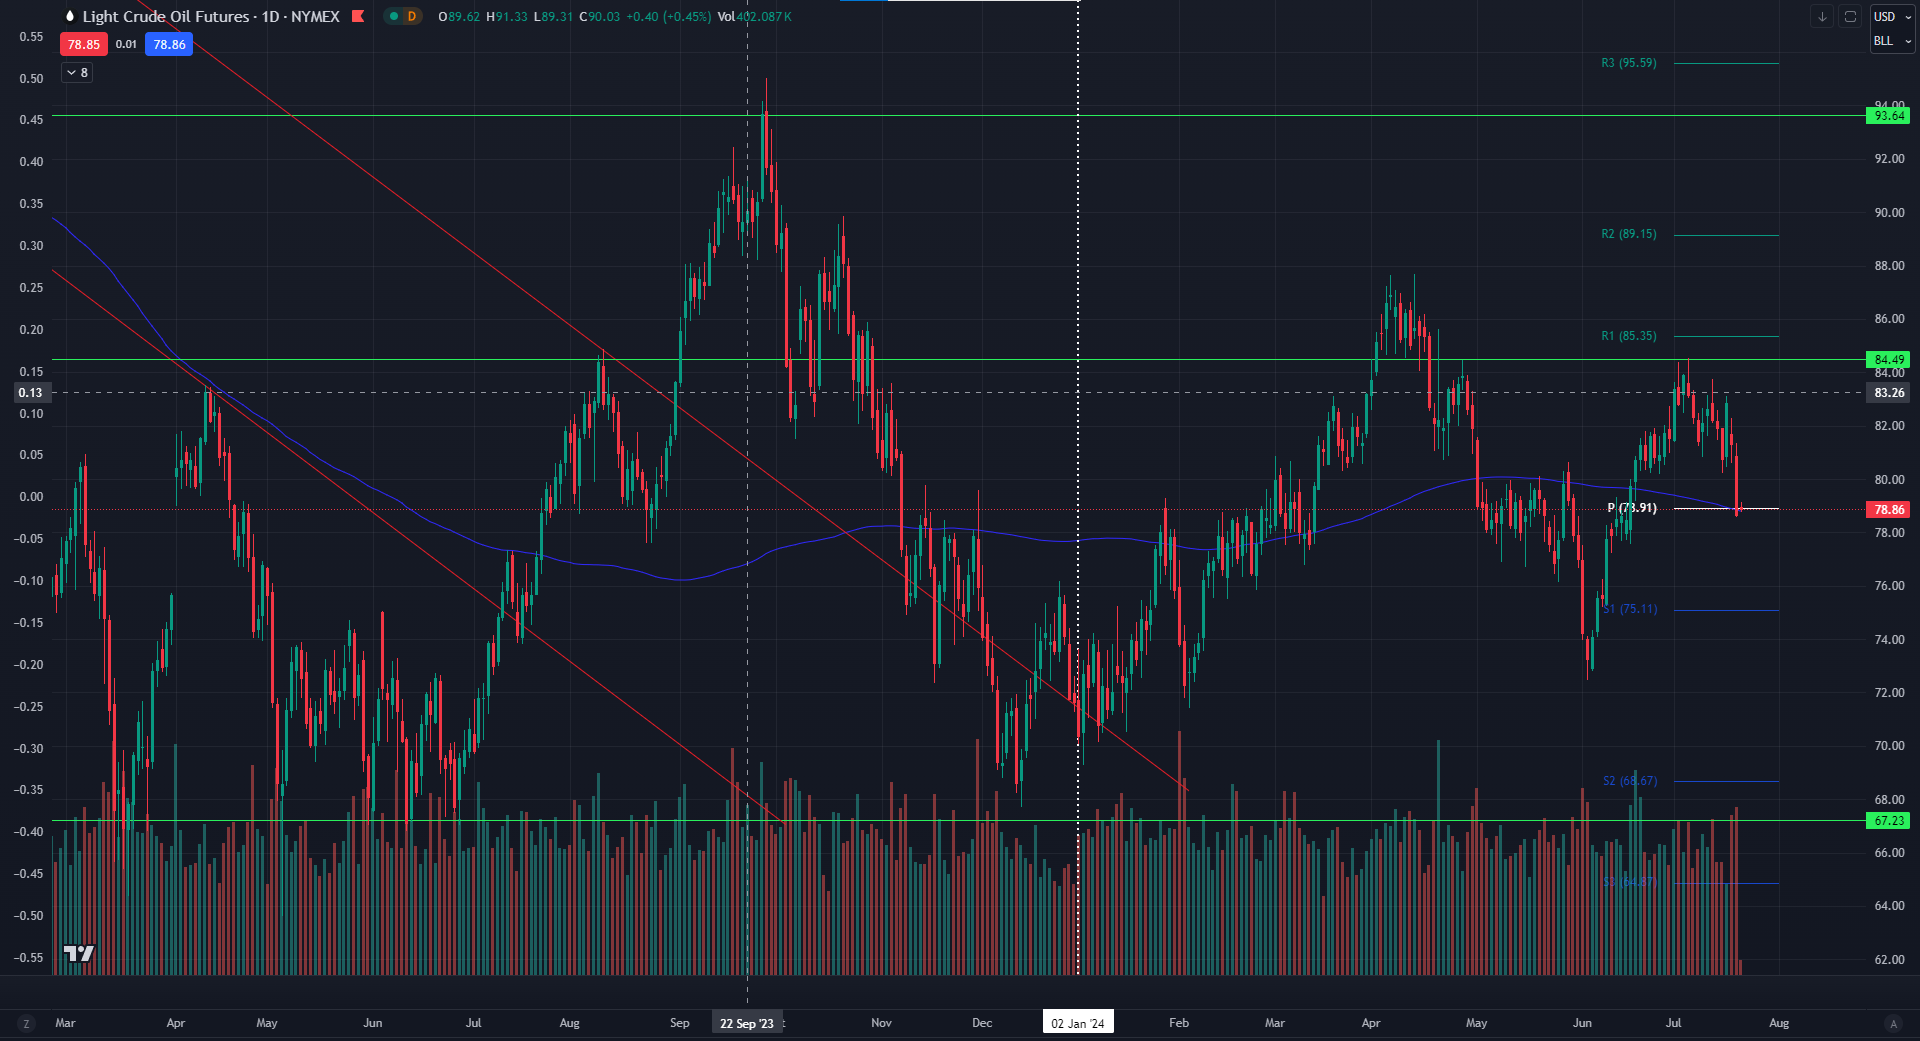This screenshot has height=1041, width=1920.
Task: Click the S2 (68.67) pivot label
Action: [1630, 781]
